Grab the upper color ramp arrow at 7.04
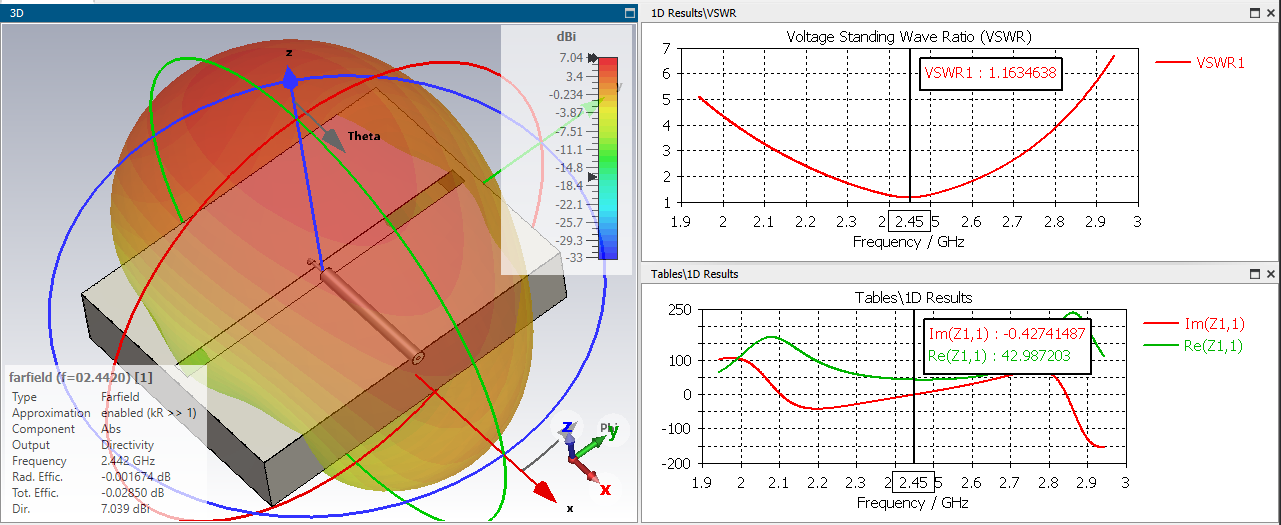Viewport: 1281px width, 525px height. (593, 59)
